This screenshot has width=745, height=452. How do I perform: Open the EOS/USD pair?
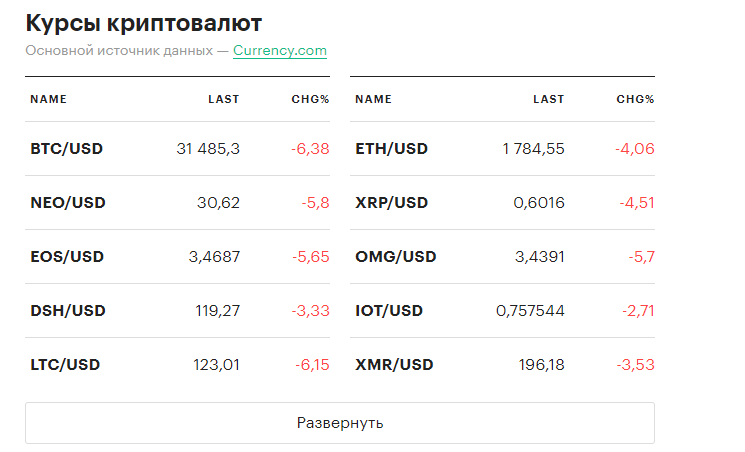coord(67,257)
